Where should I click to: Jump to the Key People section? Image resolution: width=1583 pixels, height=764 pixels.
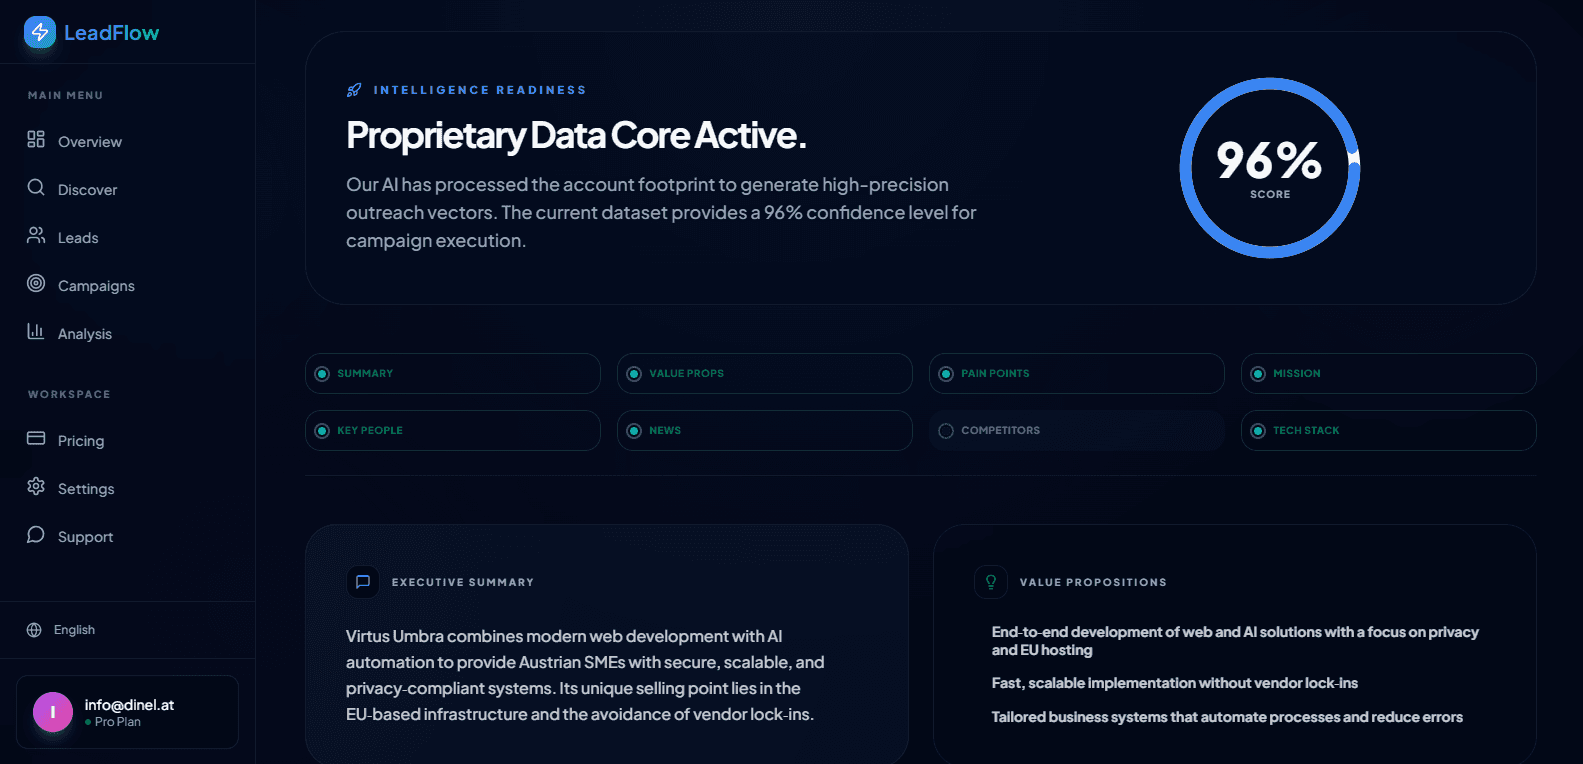(x=452, y=431)
